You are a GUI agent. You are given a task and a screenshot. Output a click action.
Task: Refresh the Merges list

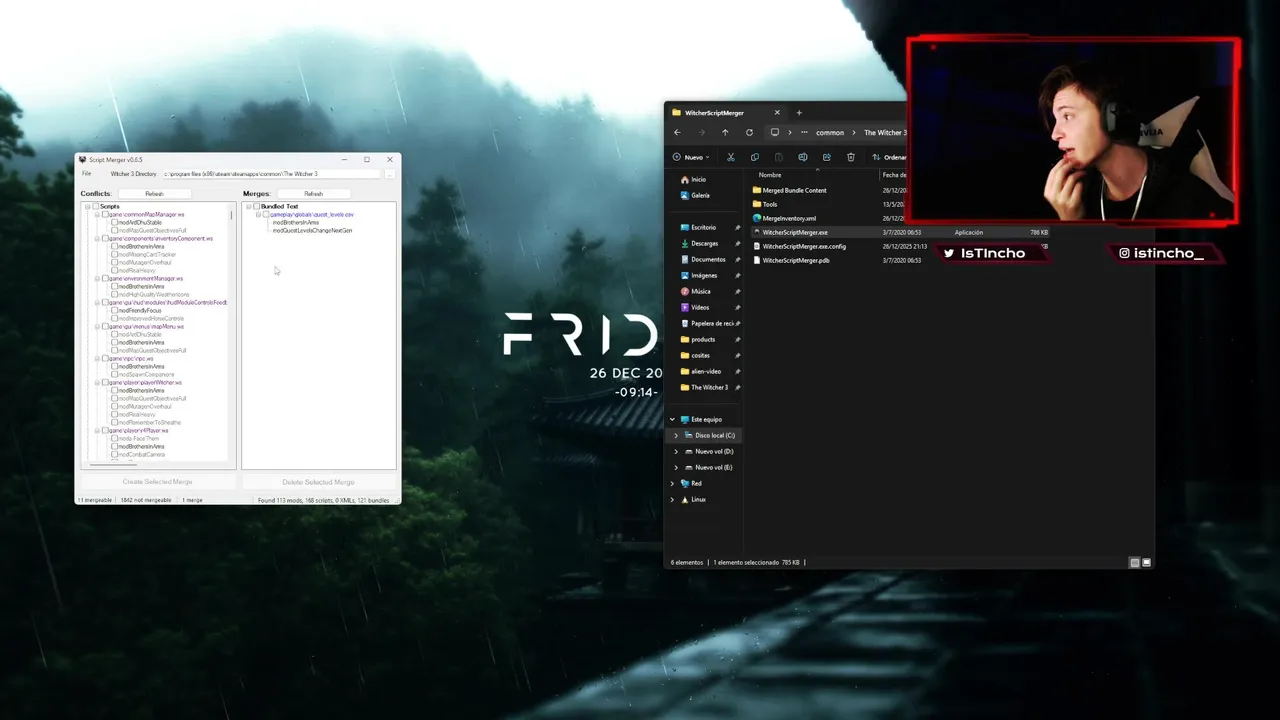314,193
